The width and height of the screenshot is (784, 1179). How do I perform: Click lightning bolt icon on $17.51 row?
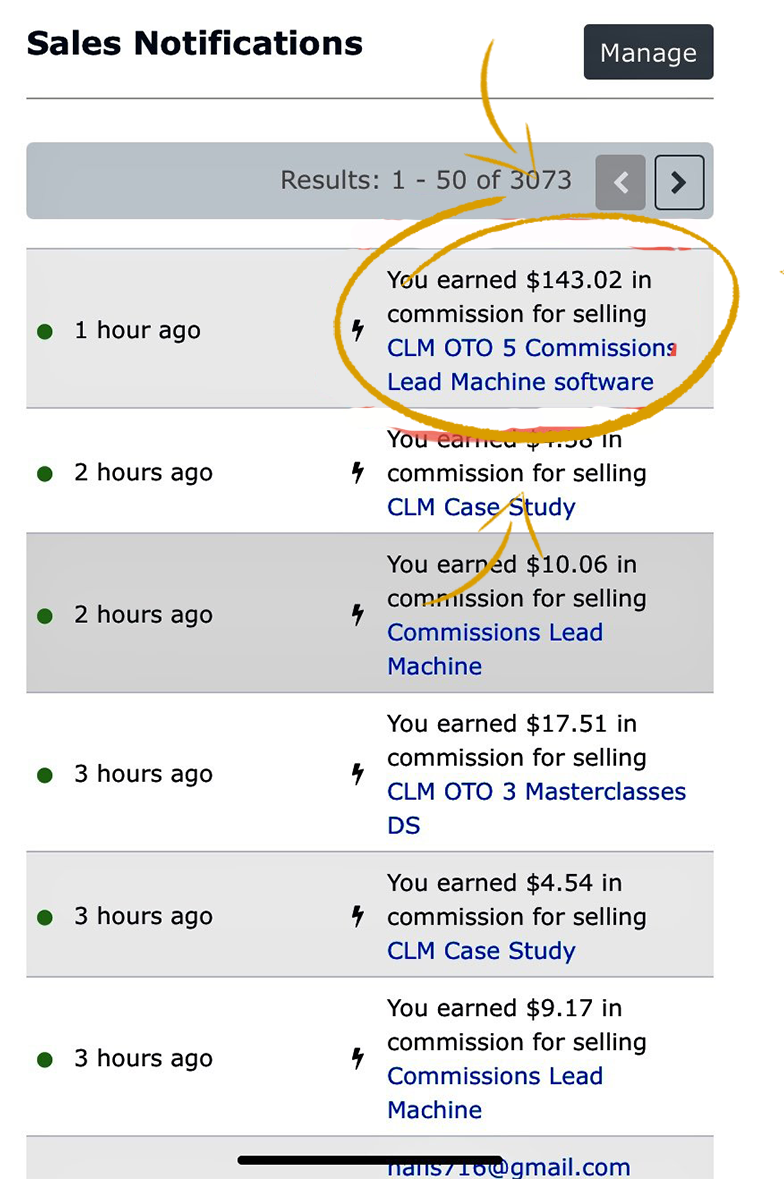pos(357,773)
